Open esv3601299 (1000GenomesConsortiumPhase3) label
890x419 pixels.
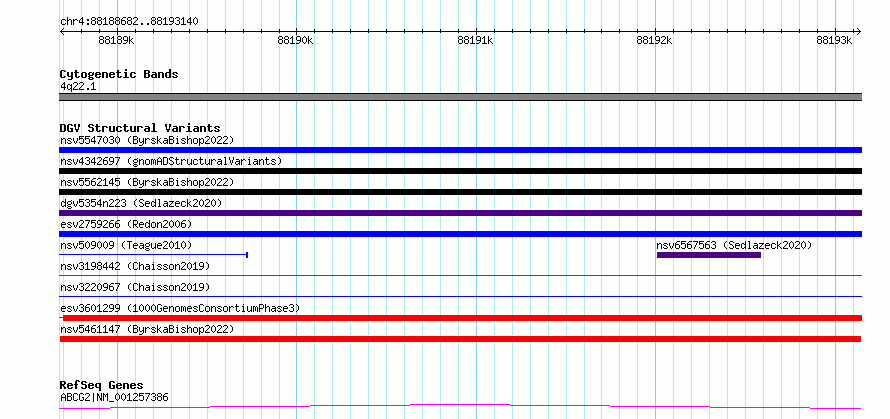pyautogui.click(x=180, y=308)
